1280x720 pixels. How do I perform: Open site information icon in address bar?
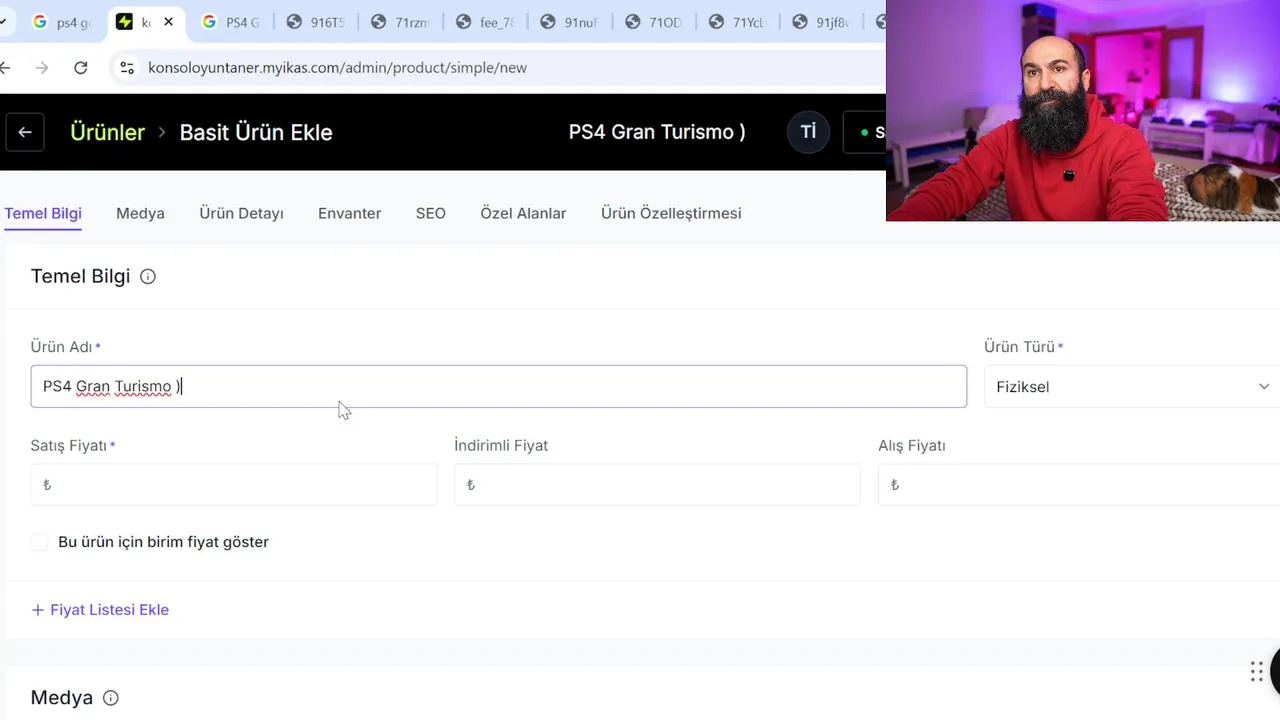coord(126,68)
